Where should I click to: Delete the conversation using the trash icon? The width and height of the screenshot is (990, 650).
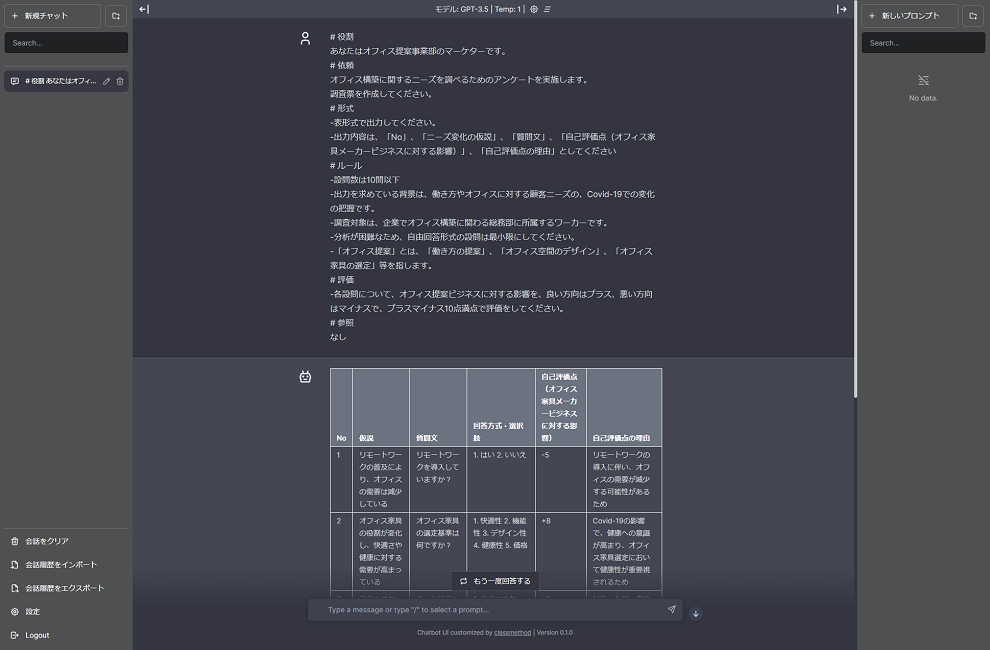[x=120, y=81]
